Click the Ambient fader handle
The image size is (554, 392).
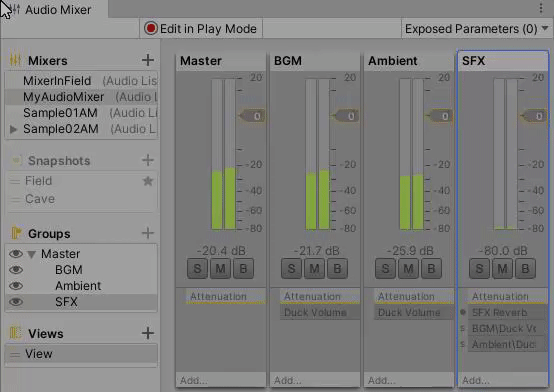coord(440,116)
